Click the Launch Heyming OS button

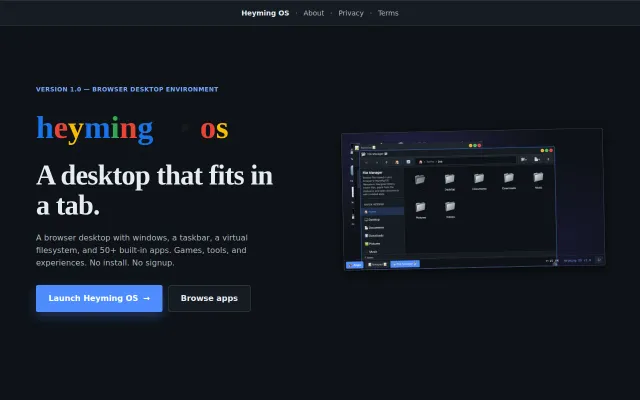[x=99, y=298]
